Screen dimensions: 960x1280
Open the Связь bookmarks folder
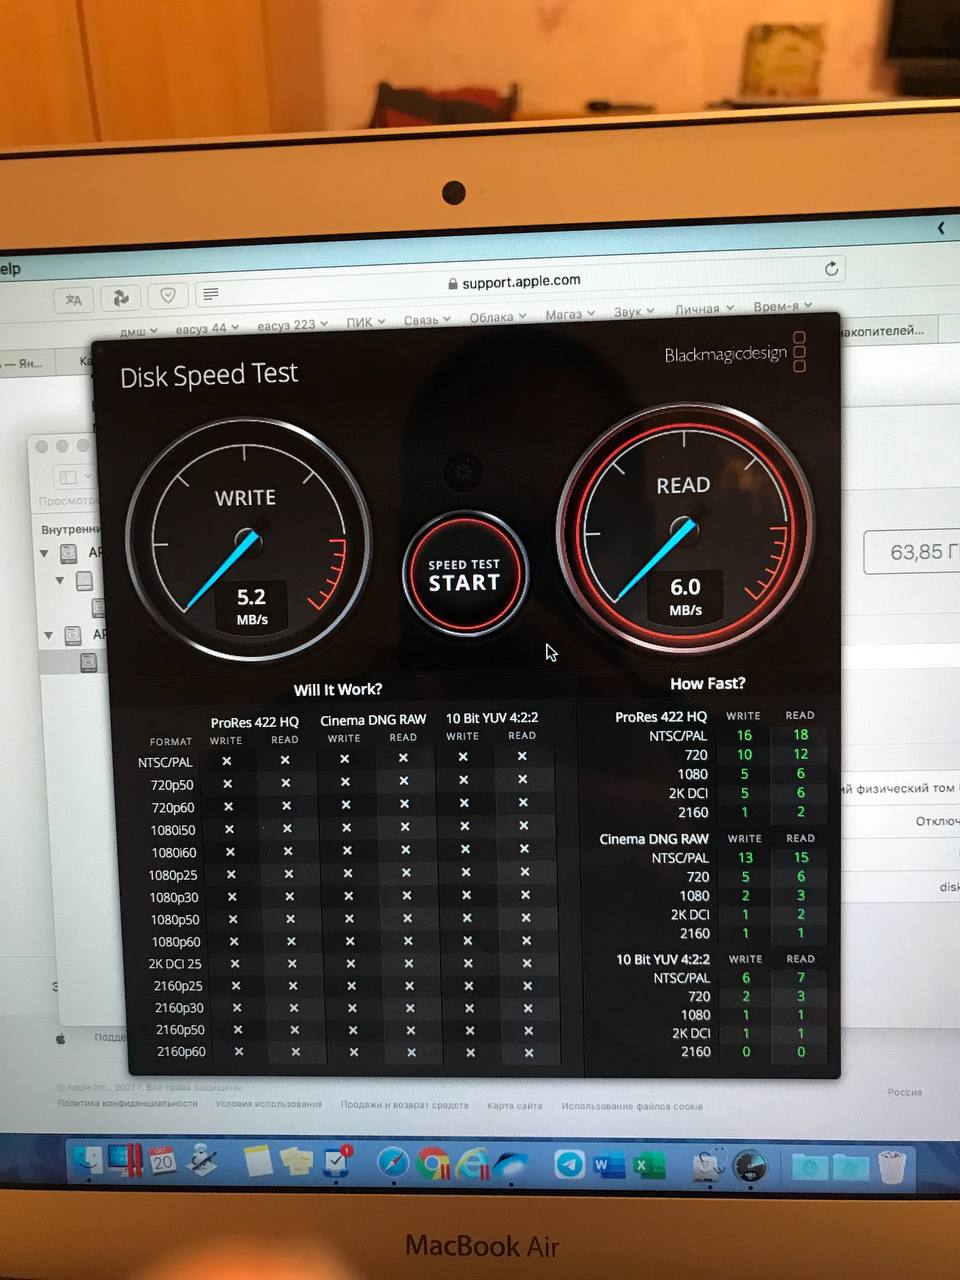[427, 320]
